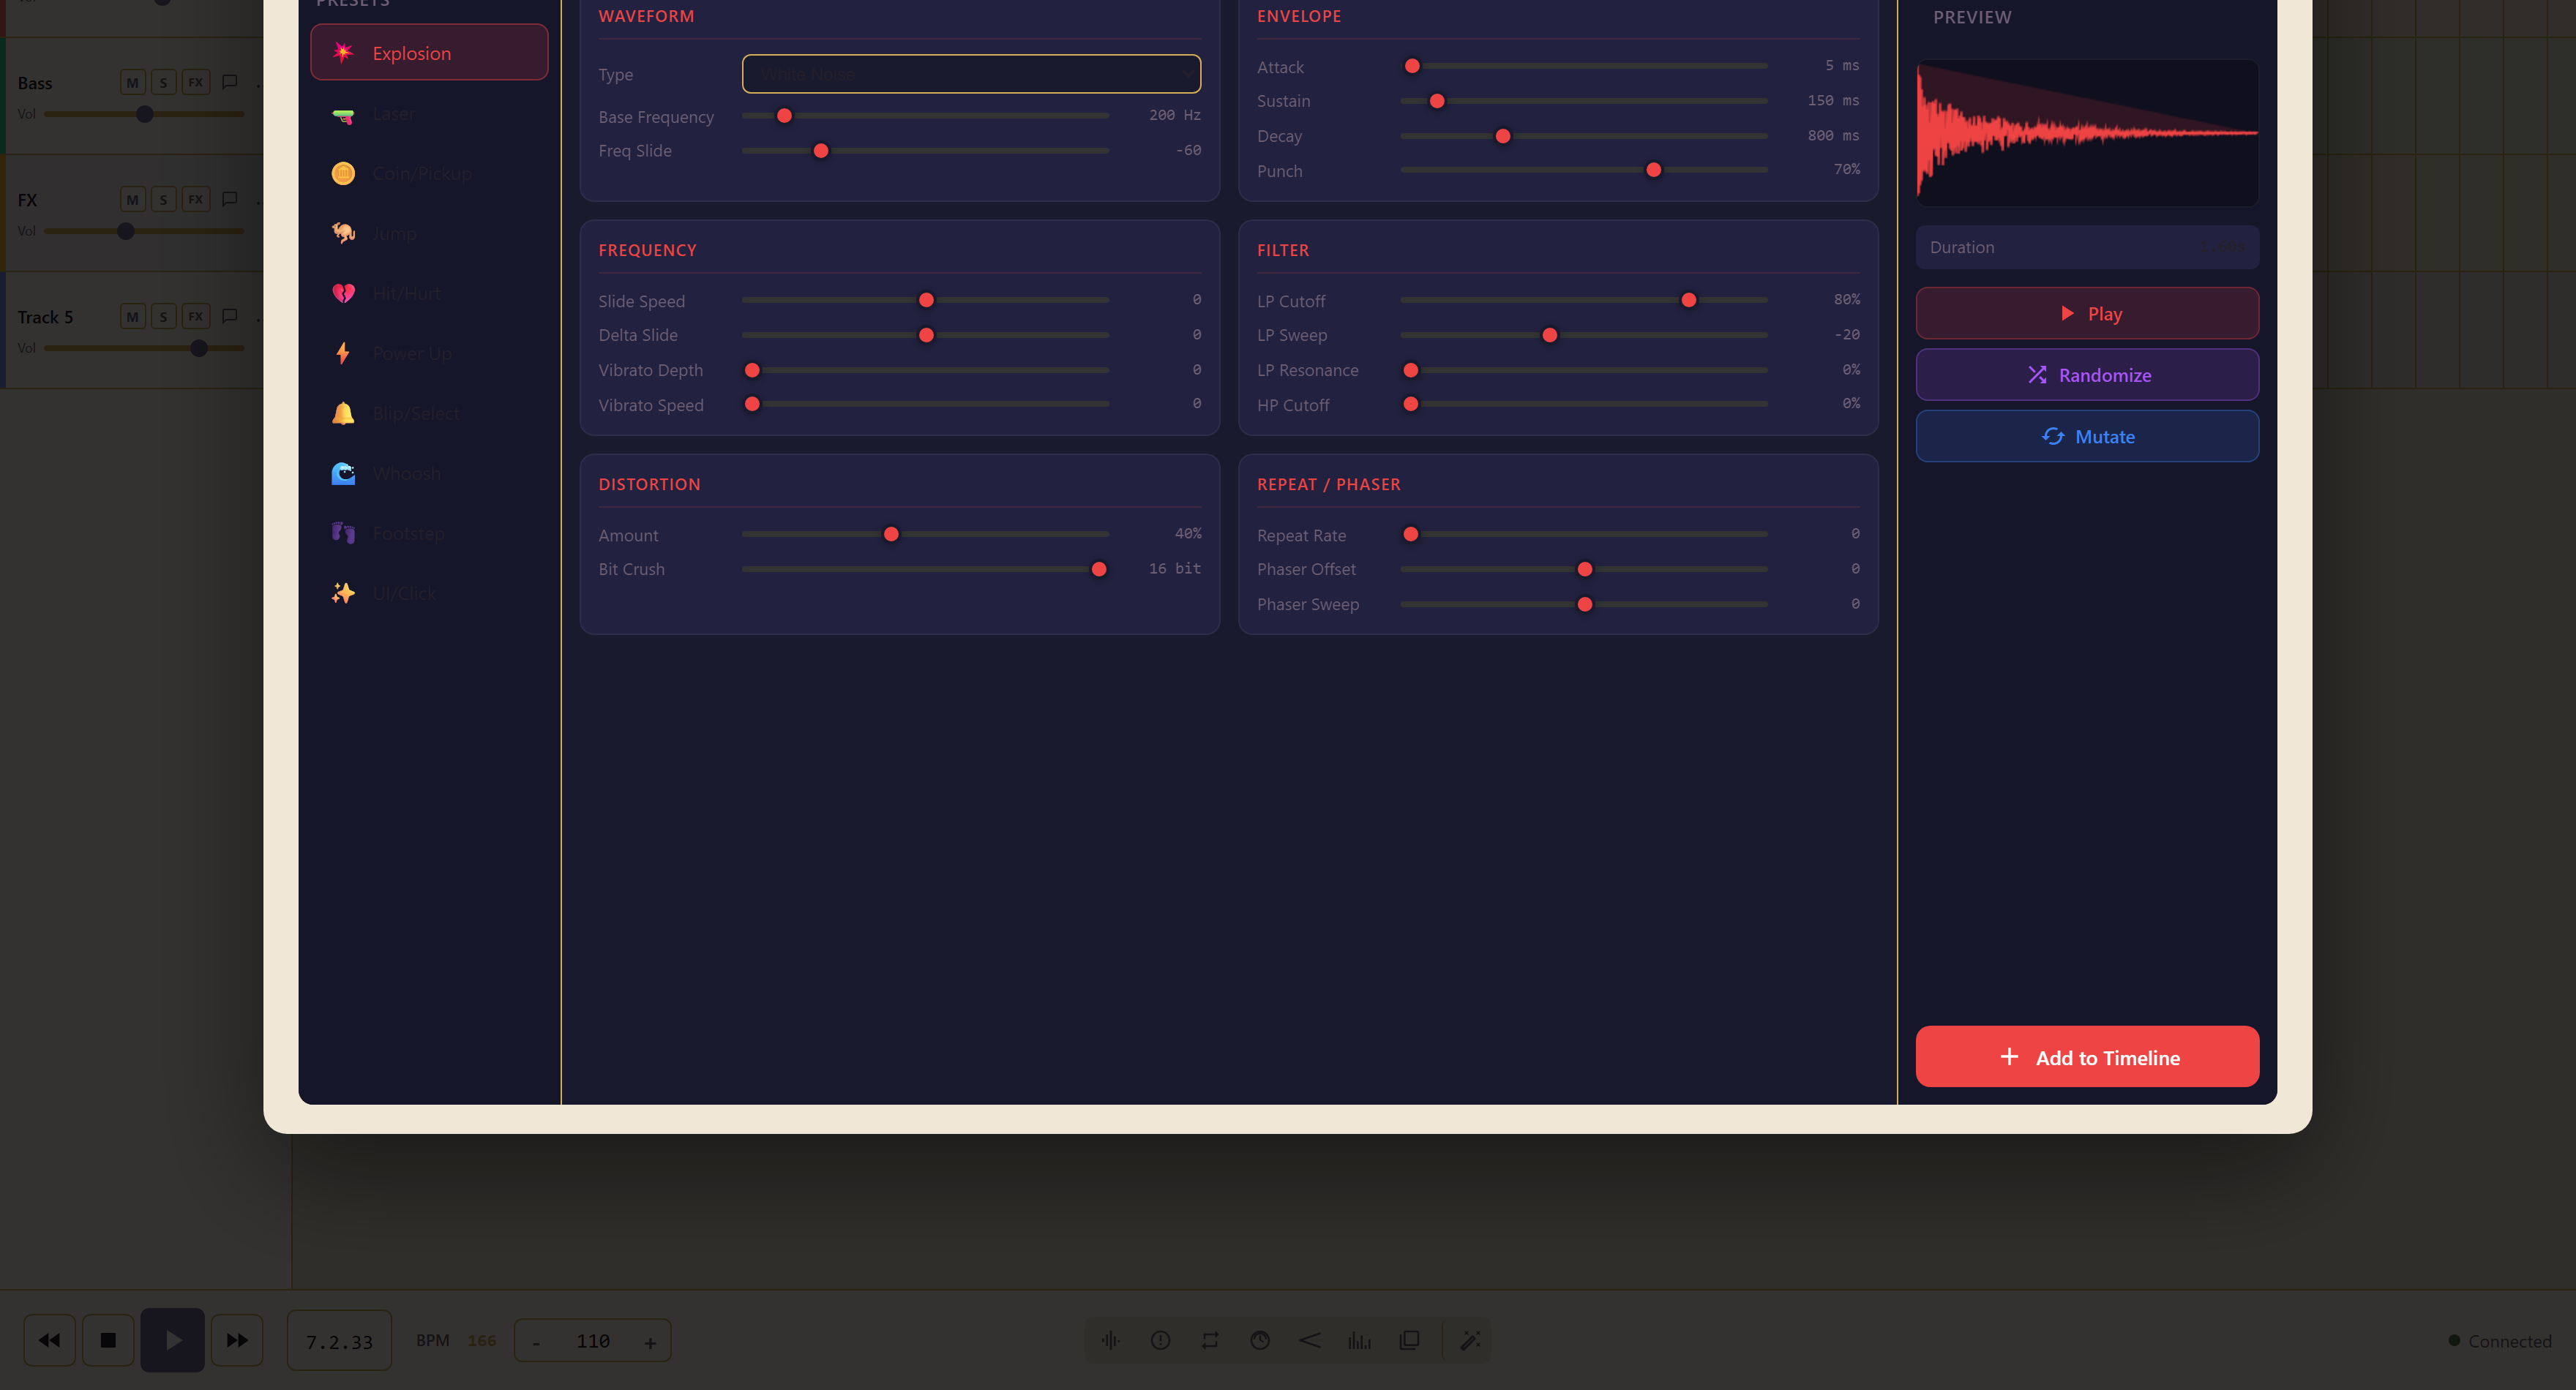Image resolution: width=2576 pixels, height=1390 pixels.
Task: Stop playback with the transport stop button
Action: [108, 1340]
